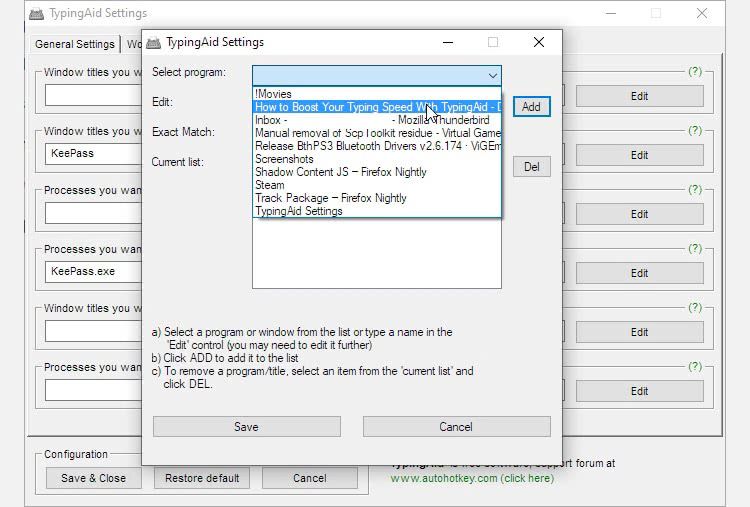Cancel the program selection dialog
This screenshot has height=507, width=750.
click(456, 427)
